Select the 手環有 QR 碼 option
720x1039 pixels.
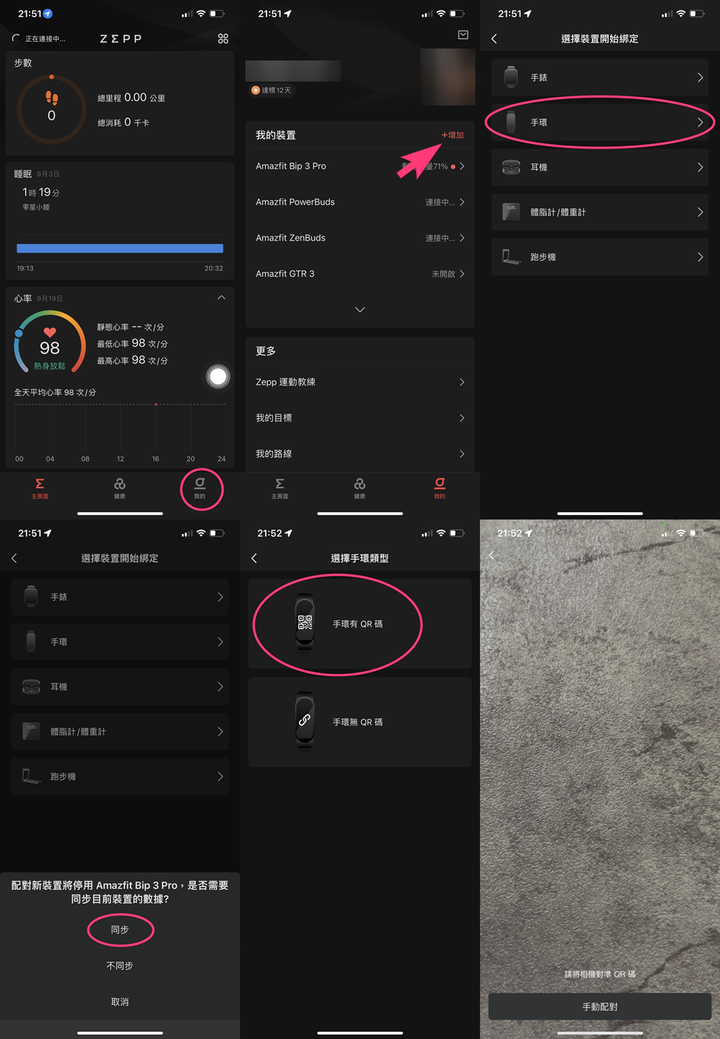point(360,624)
